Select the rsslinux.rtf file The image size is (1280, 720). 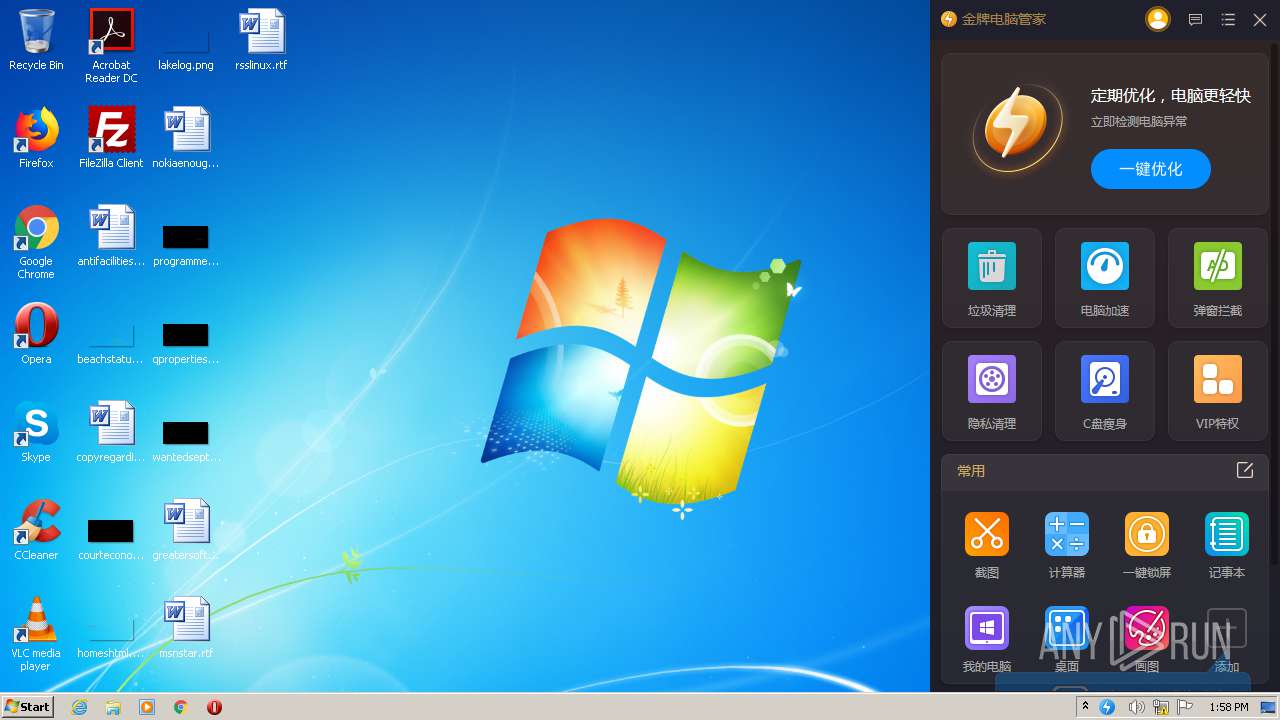pos(261,40)
